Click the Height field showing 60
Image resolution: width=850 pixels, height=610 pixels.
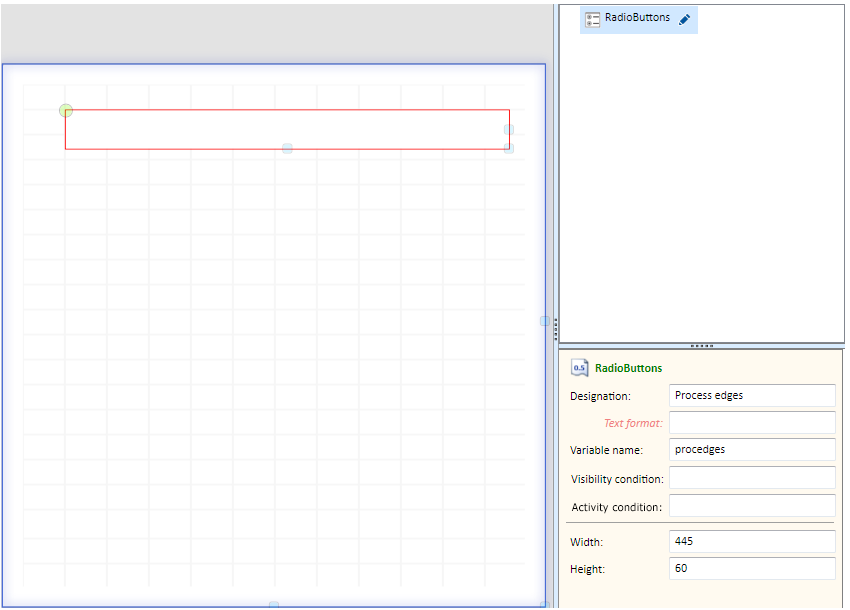coord(752,568)
